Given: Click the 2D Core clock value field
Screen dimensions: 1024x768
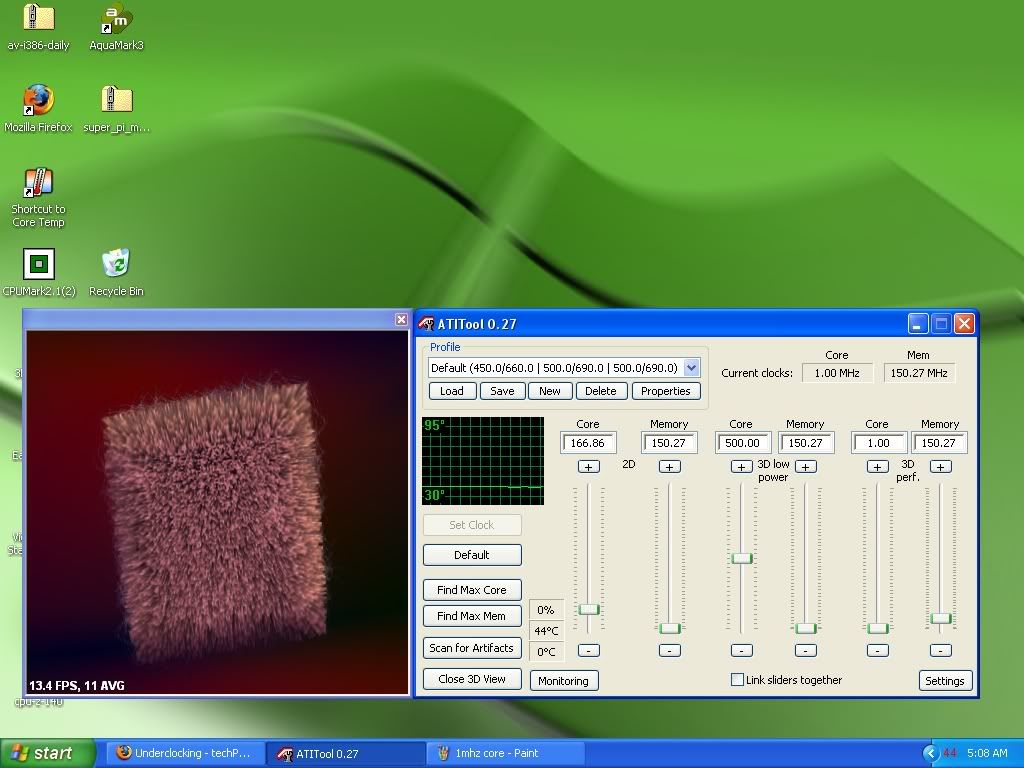Looking at the screenshot, I should point(588,443).
